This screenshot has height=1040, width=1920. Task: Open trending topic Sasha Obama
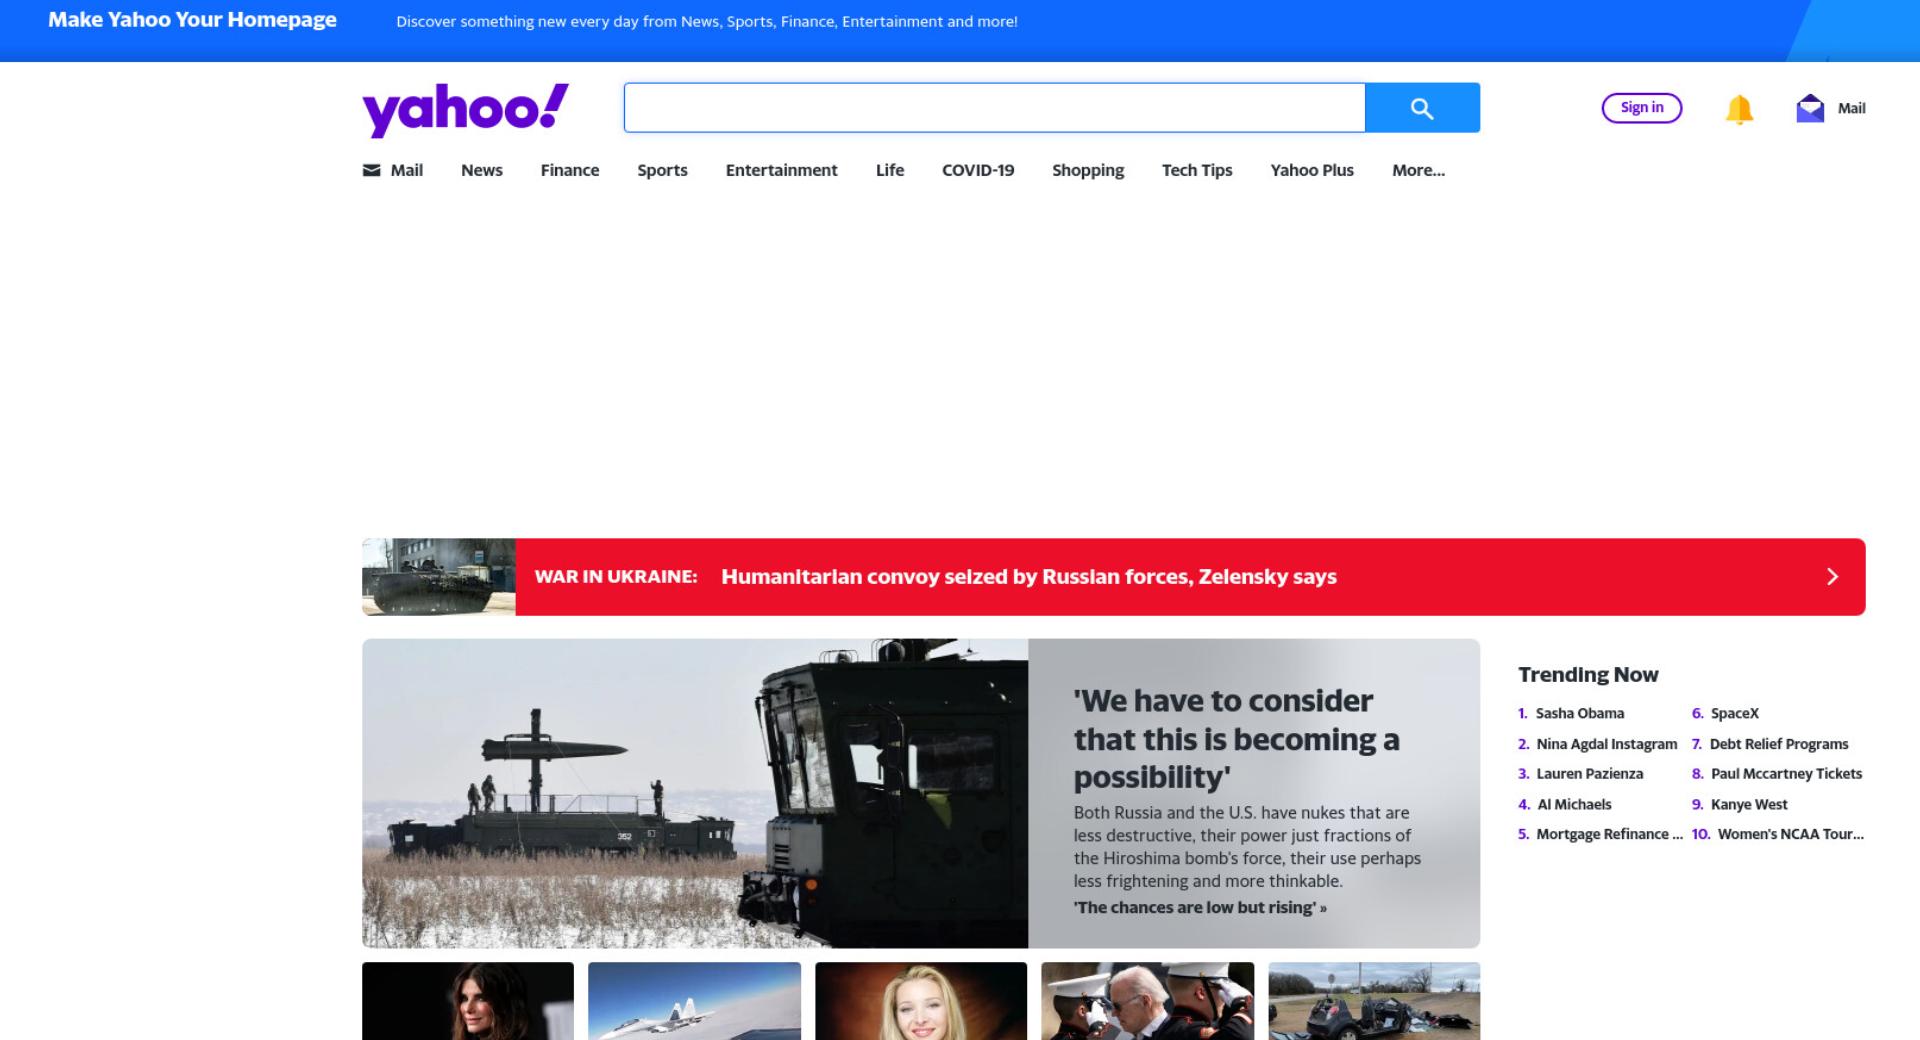pos(1580,714)
